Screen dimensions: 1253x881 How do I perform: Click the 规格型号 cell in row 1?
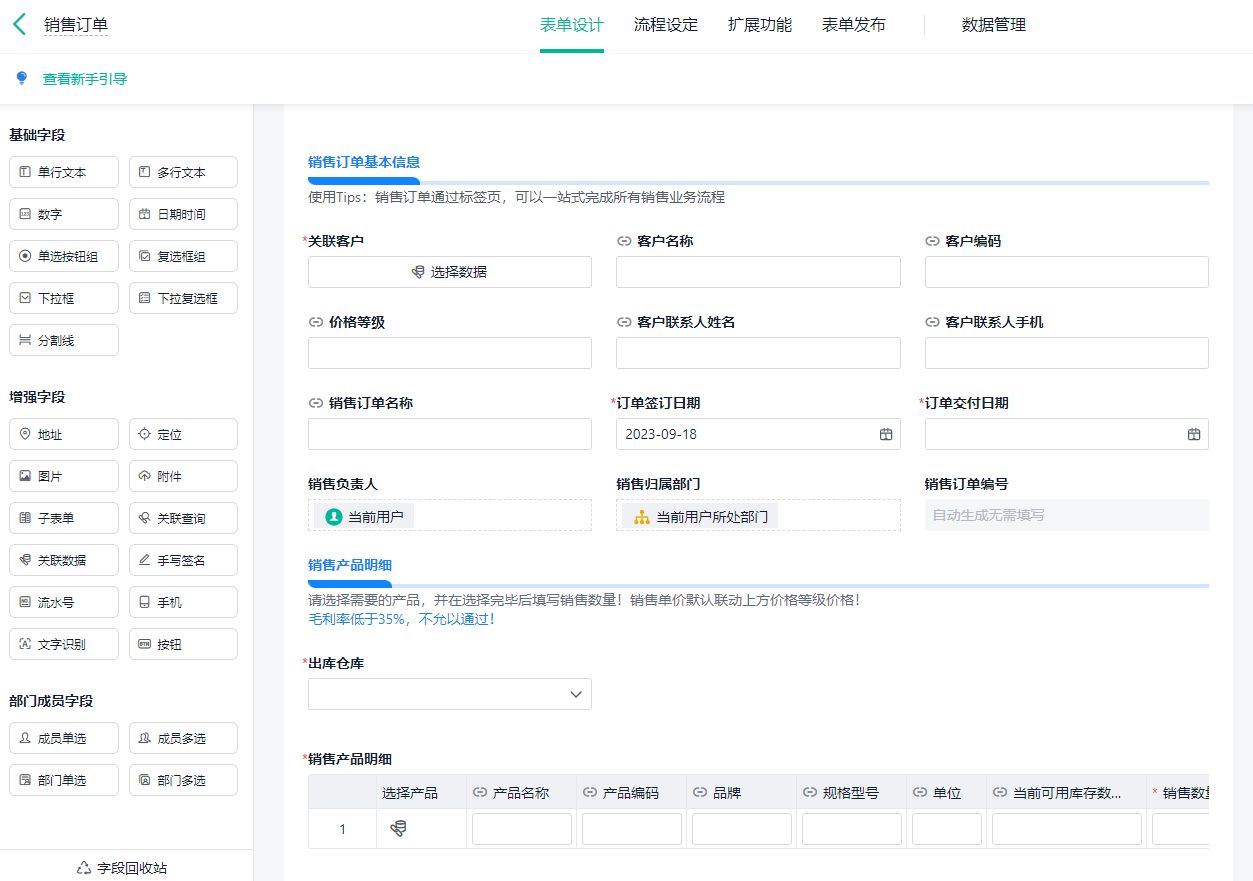click(x=852, y=829)
